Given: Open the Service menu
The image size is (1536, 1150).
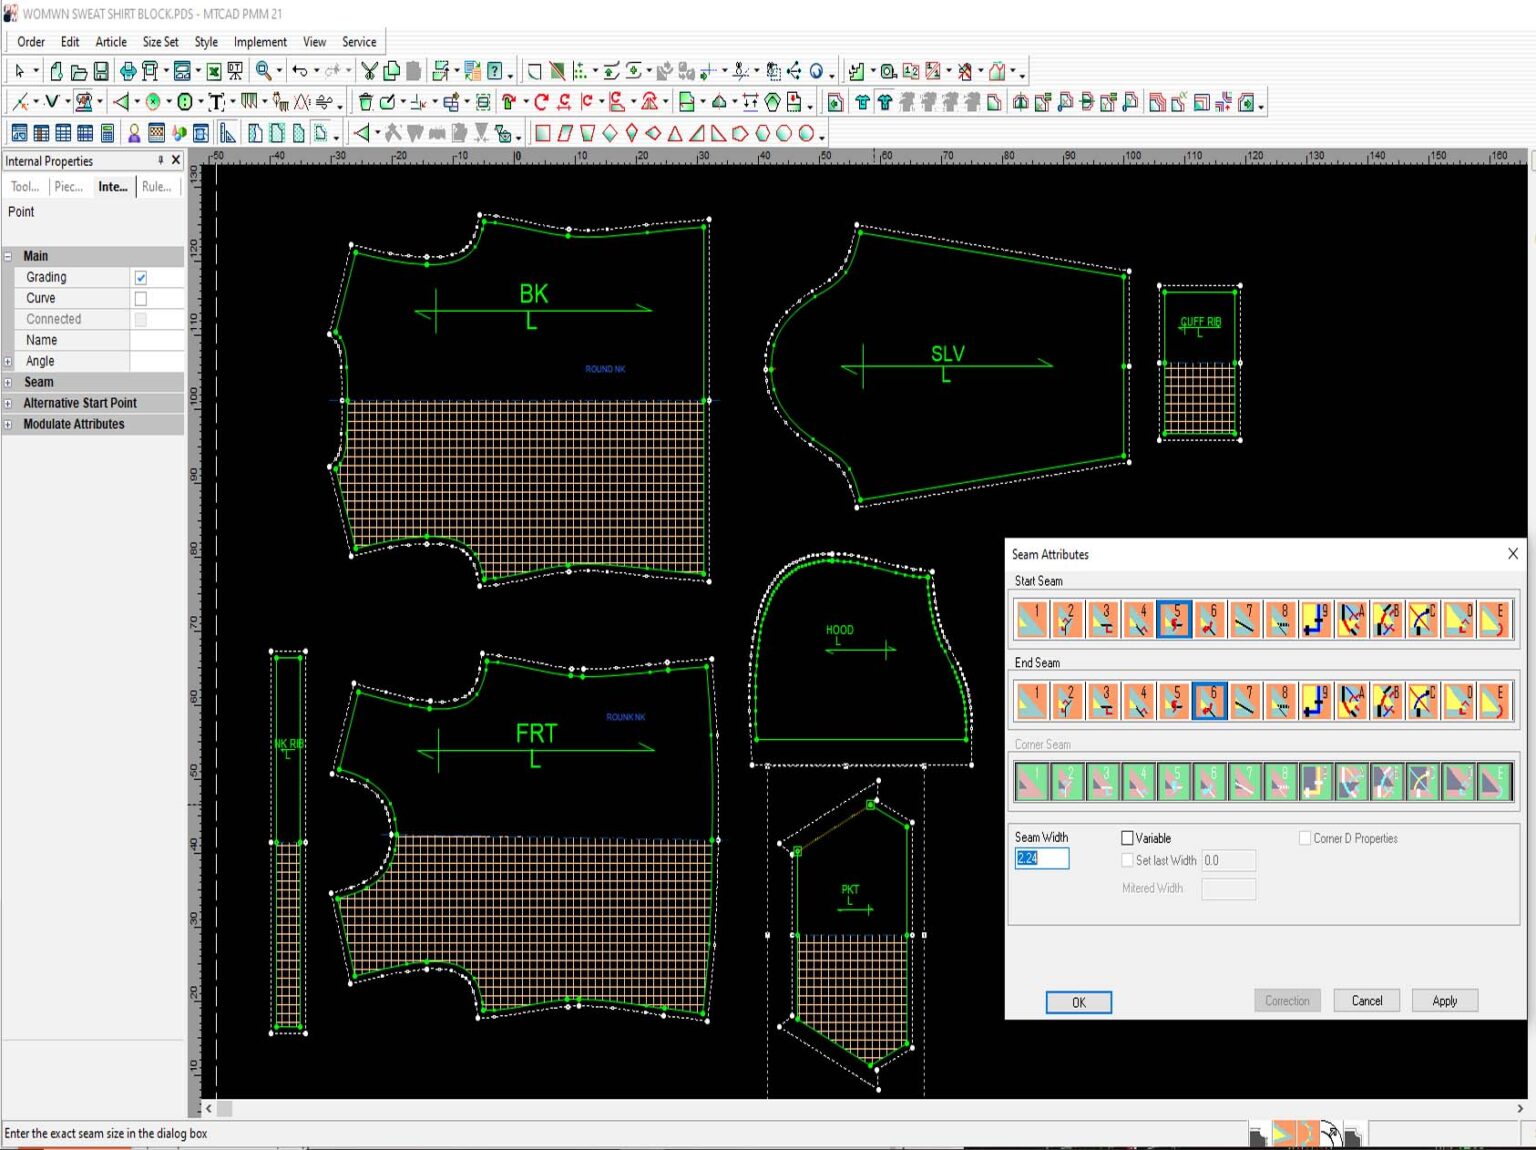Looking at the screenshot, I should point(359,42).
